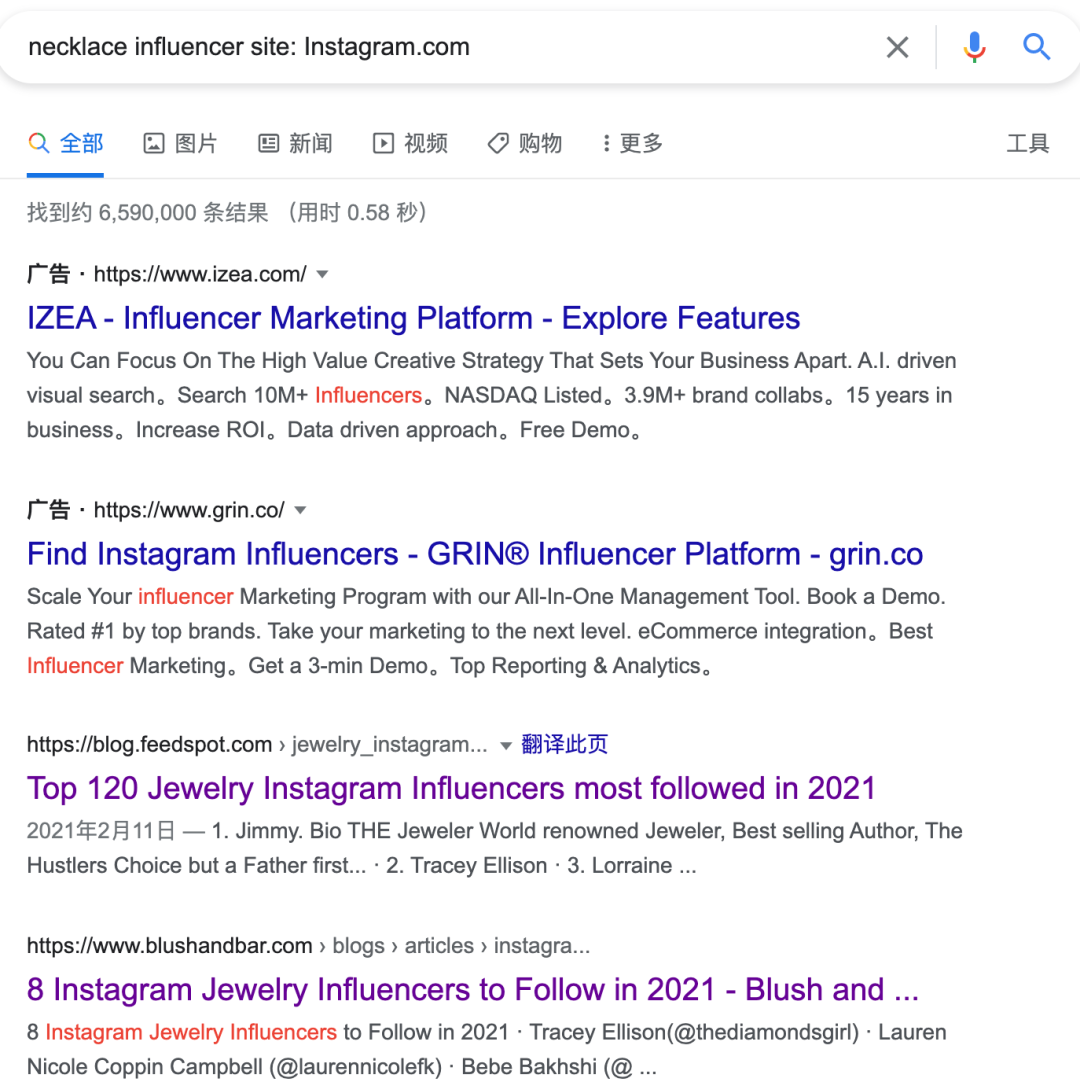Select the 购物 shopping tab

pyautogui.click(x=525, y=144)
